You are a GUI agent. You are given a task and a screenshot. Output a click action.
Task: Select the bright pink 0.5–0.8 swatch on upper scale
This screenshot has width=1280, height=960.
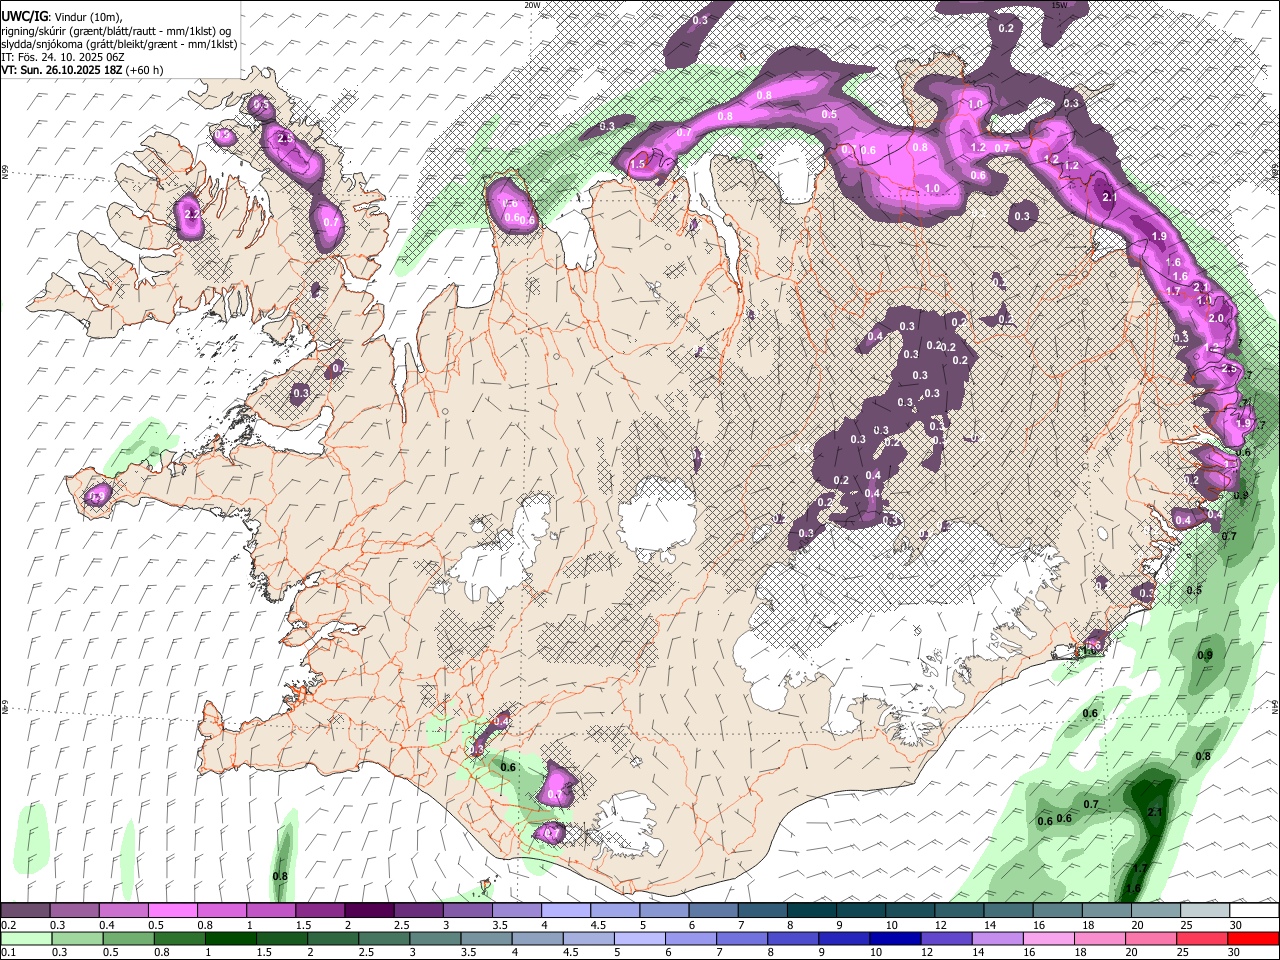(x=172, y=911)
